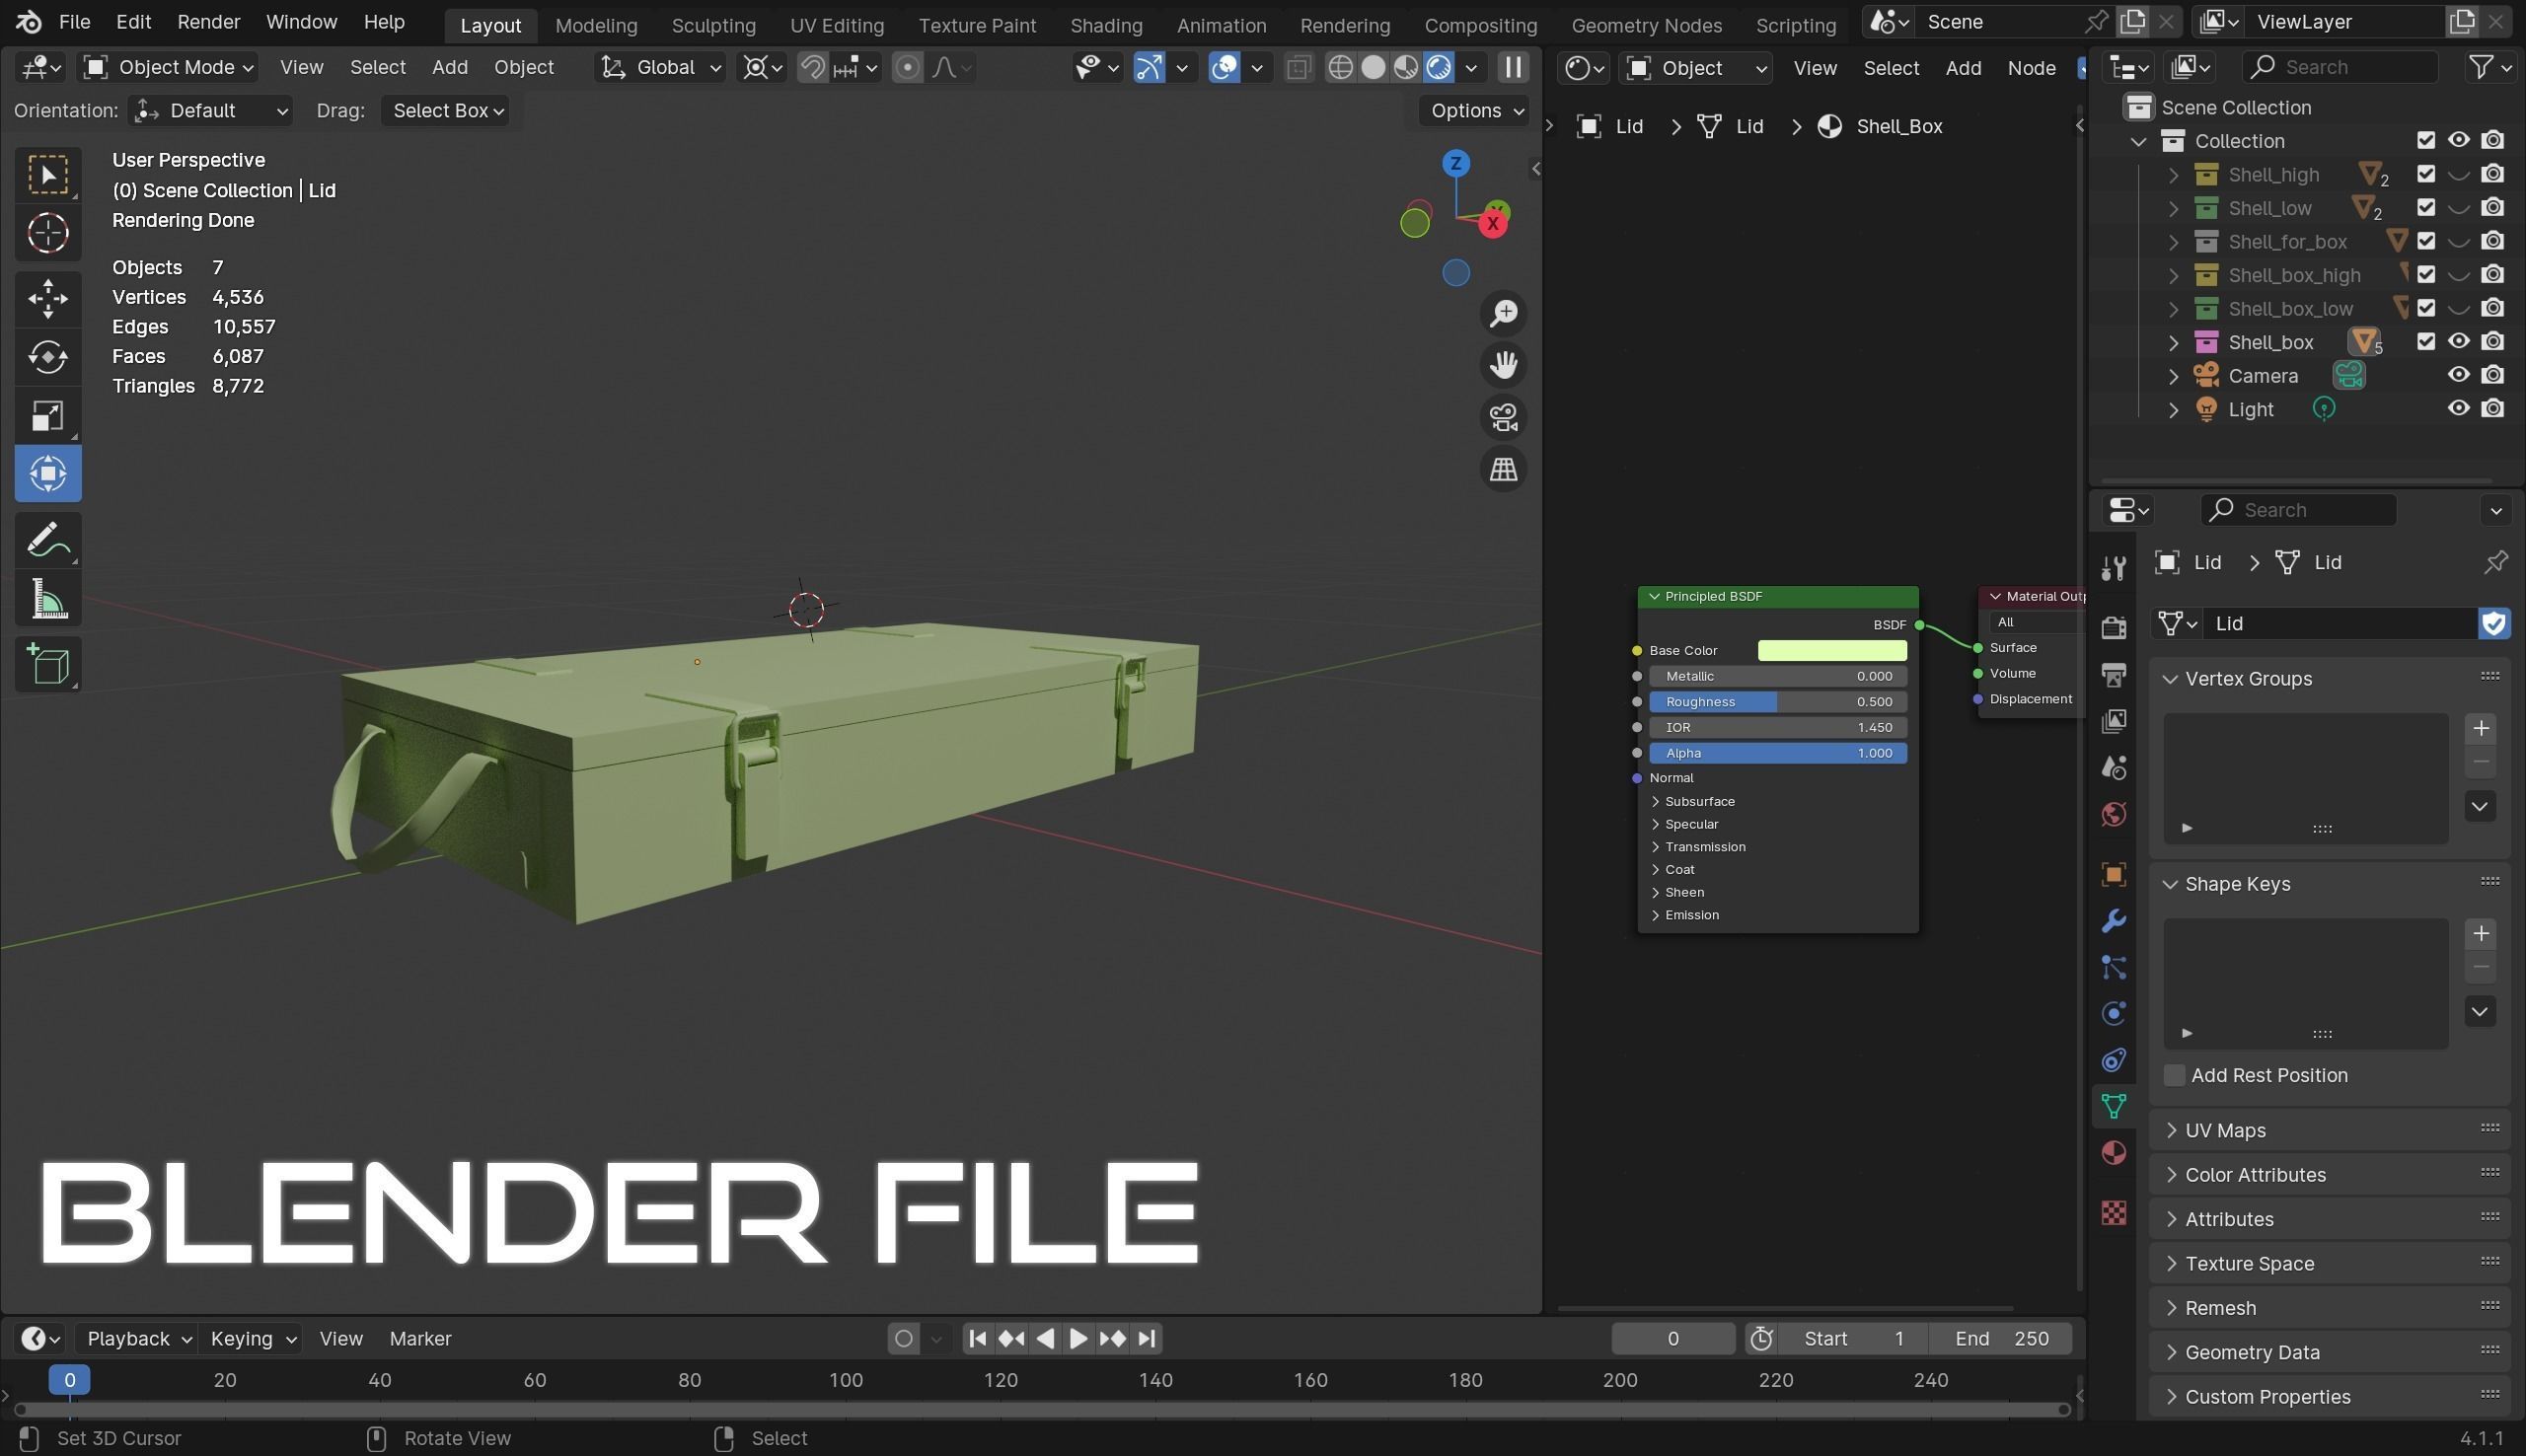Open the File menu
The height and width of the screenshot is (1456, 2526).
click(x=74, y=22)
